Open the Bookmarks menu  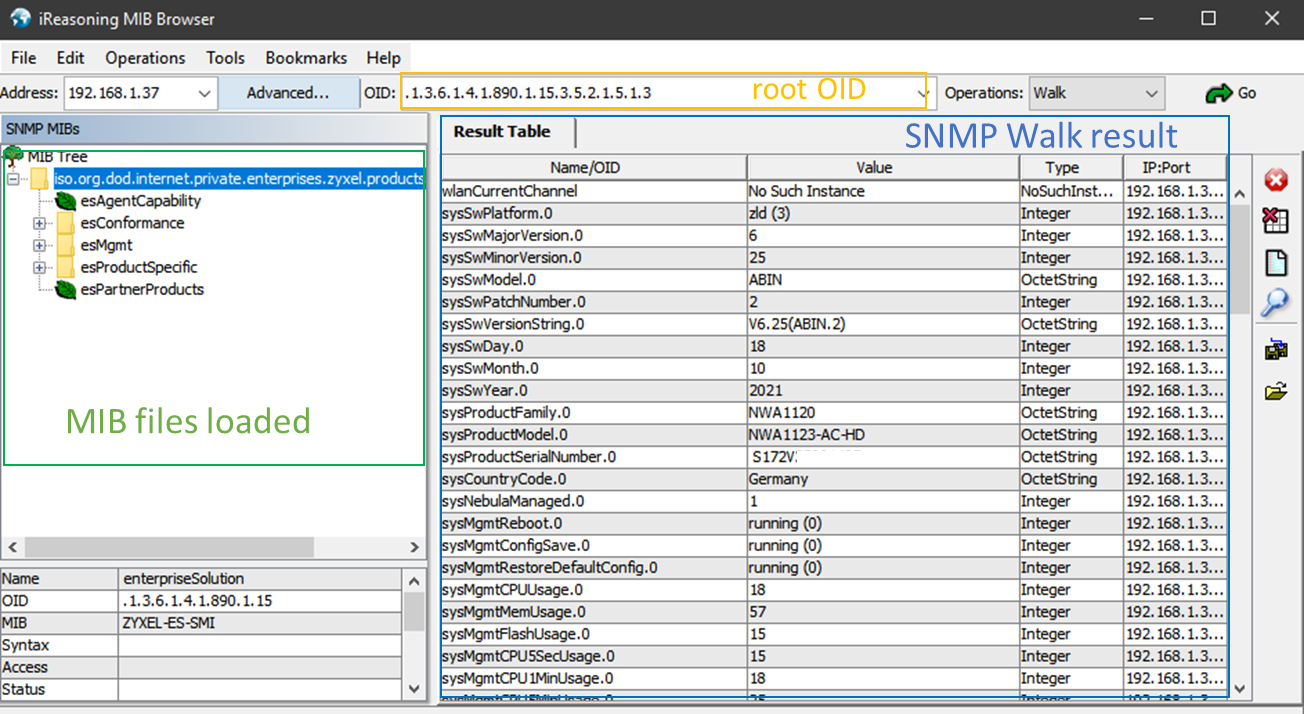305,58
